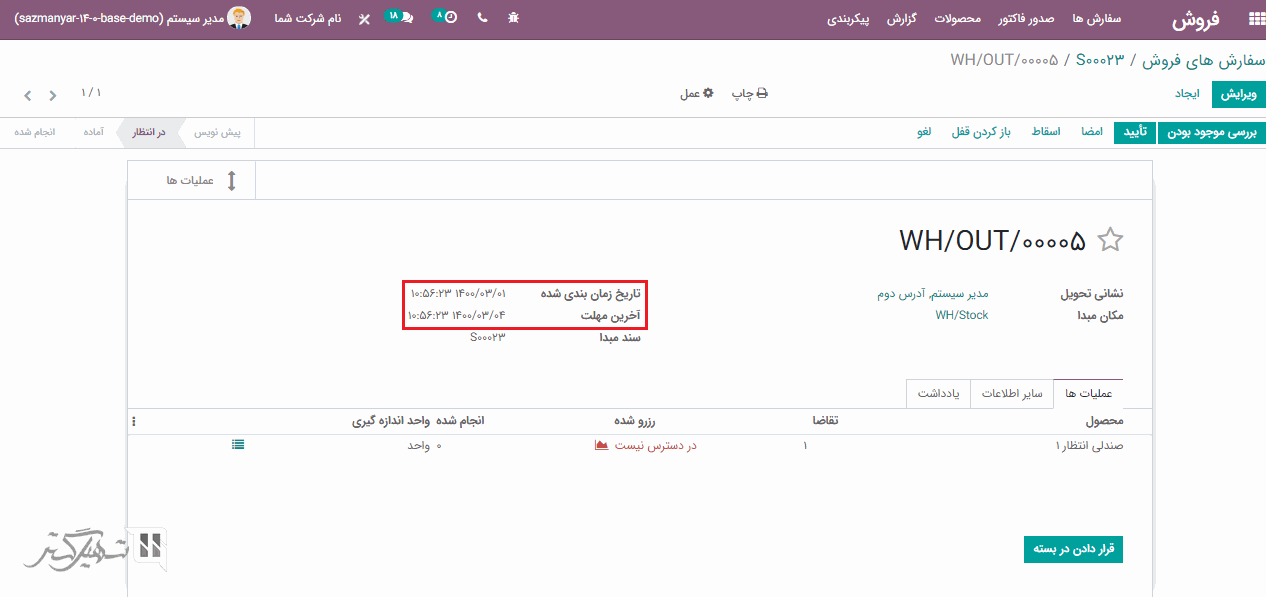This screenshot has height=597, width=1266.
Task: Click the phone icon in top bar
Action: (x=482, y=18)
